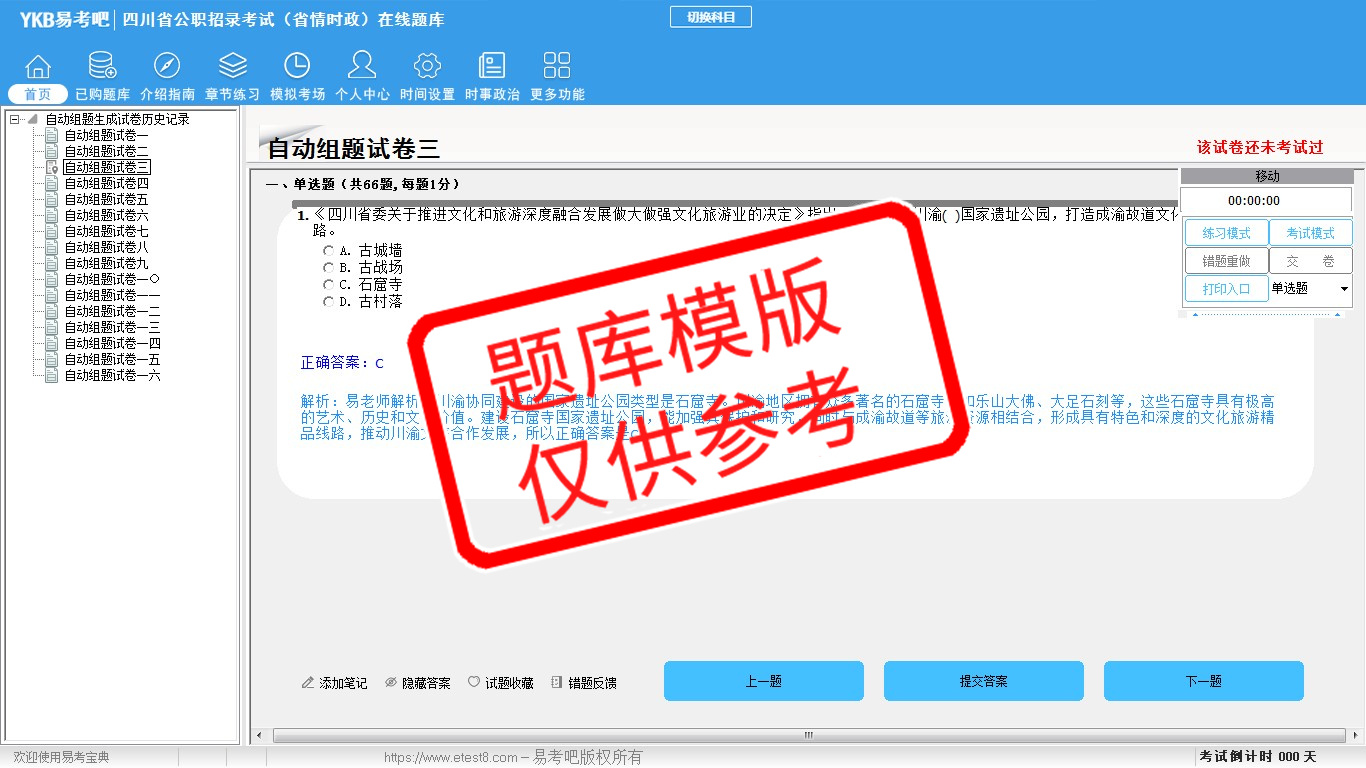Collapse the 自动组题生成试卷历史记录 tree root
The image size is (1366, 768).
(15, 120)
